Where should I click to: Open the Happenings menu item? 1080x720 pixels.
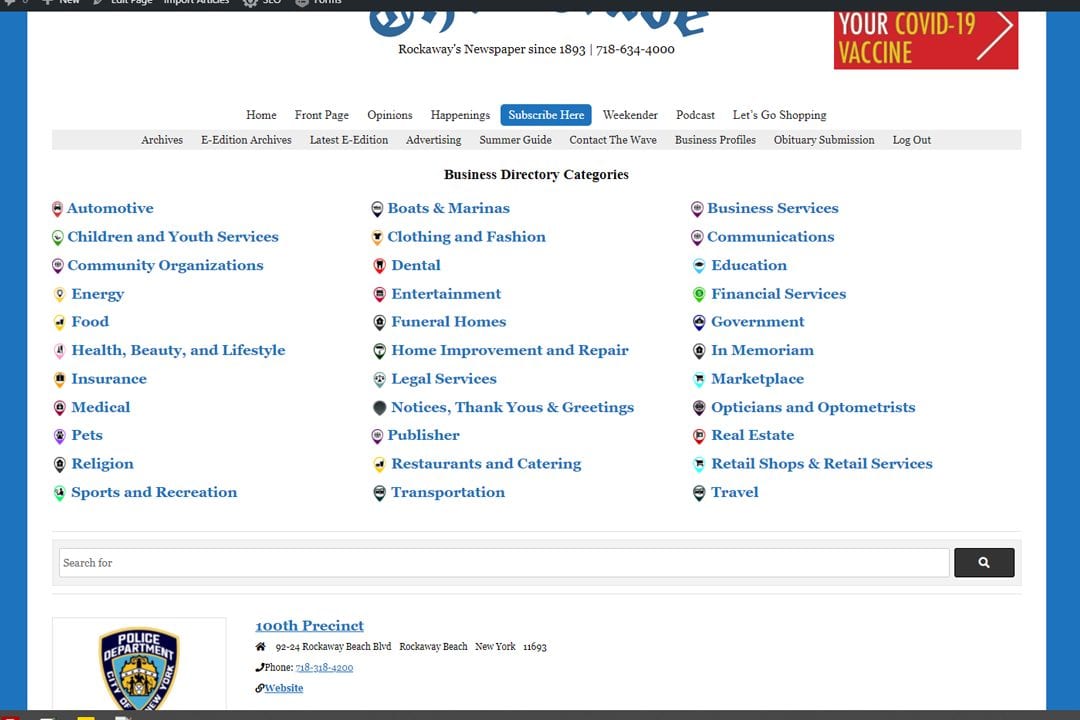click(x=460, y=115)
